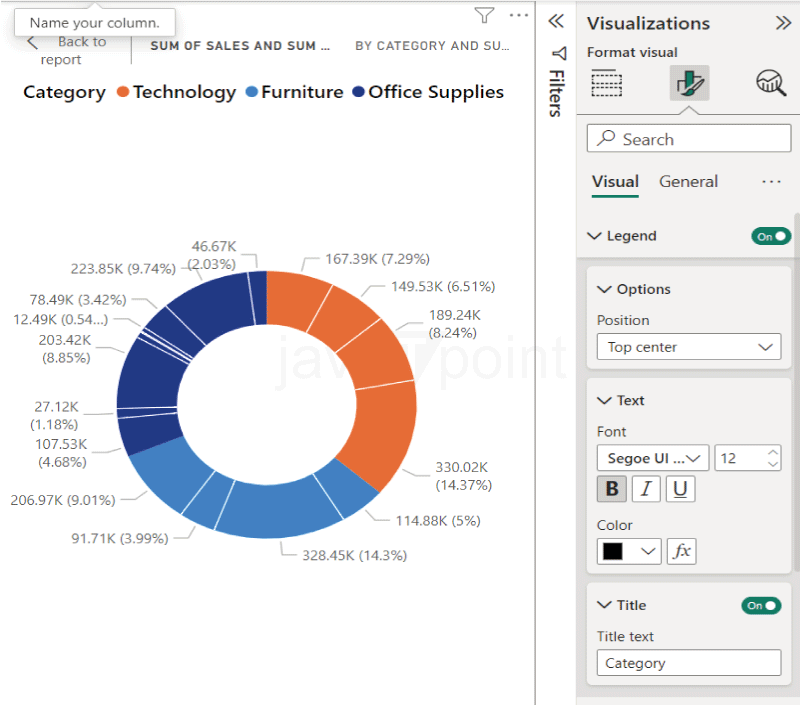Viewport: 800px width, 705px height.
Task: Click the Category legend title text
Action: 64,92
